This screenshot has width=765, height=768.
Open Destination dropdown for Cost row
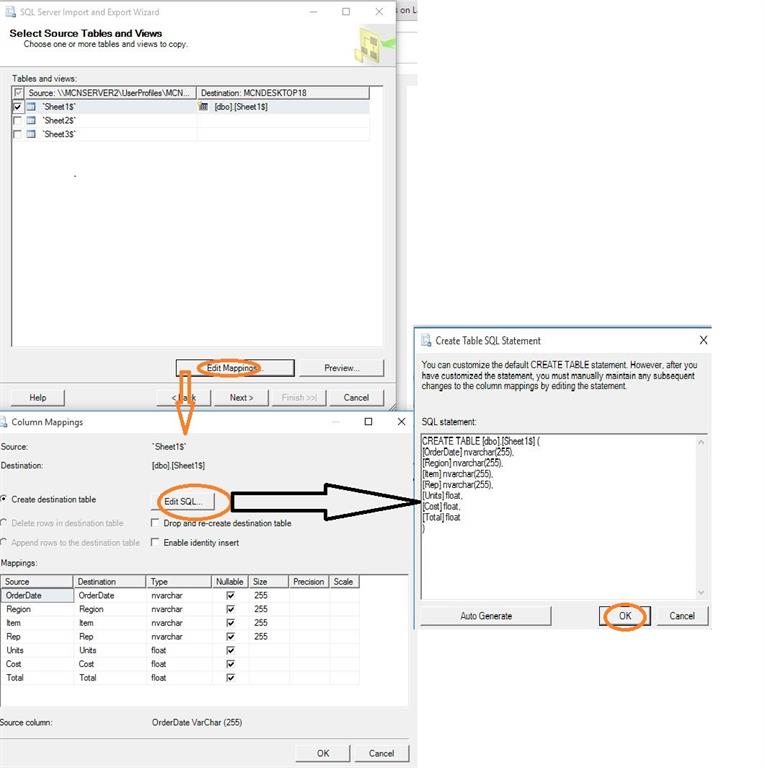[109, 664]
